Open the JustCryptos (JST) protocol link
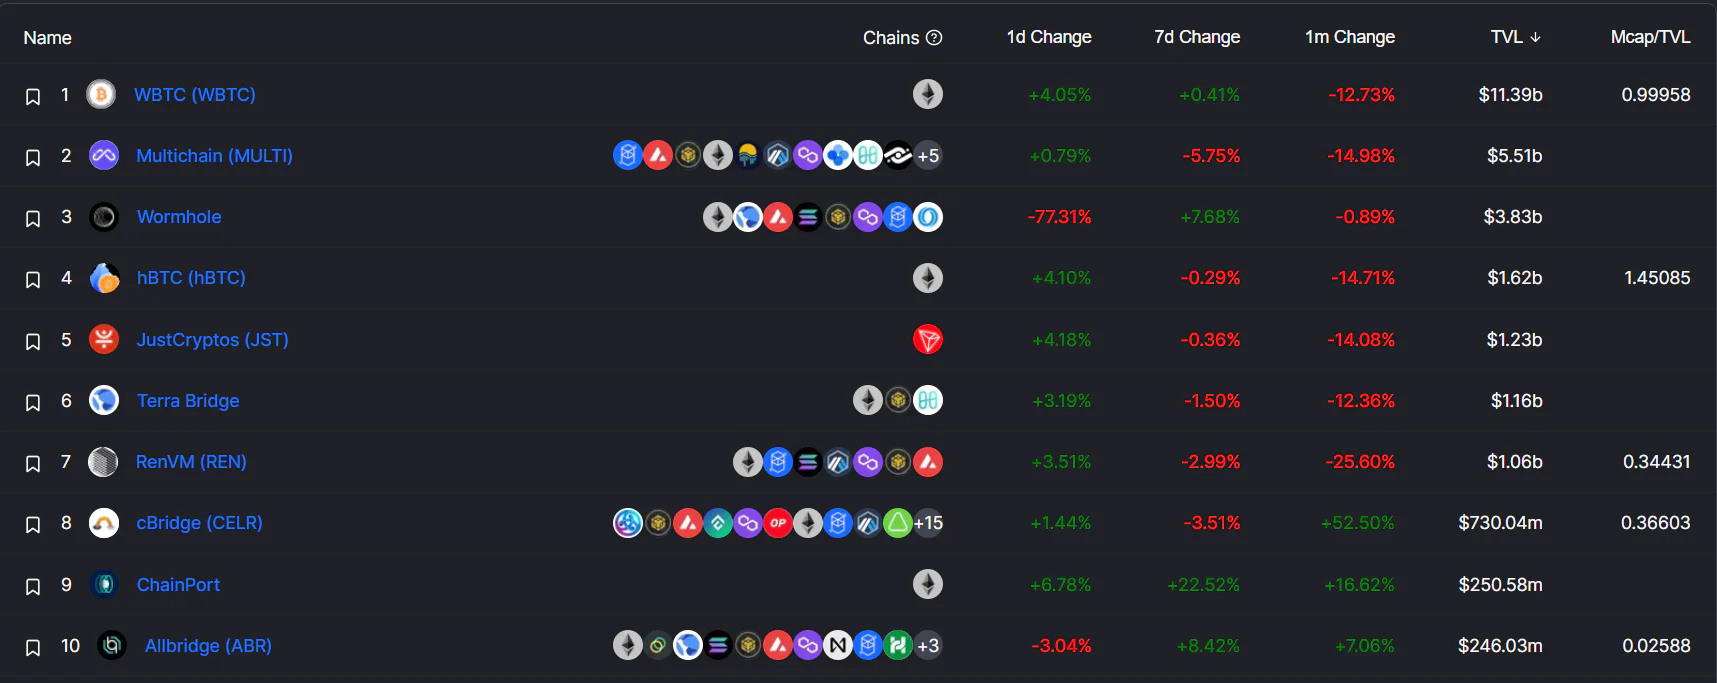 click(213, 340)
